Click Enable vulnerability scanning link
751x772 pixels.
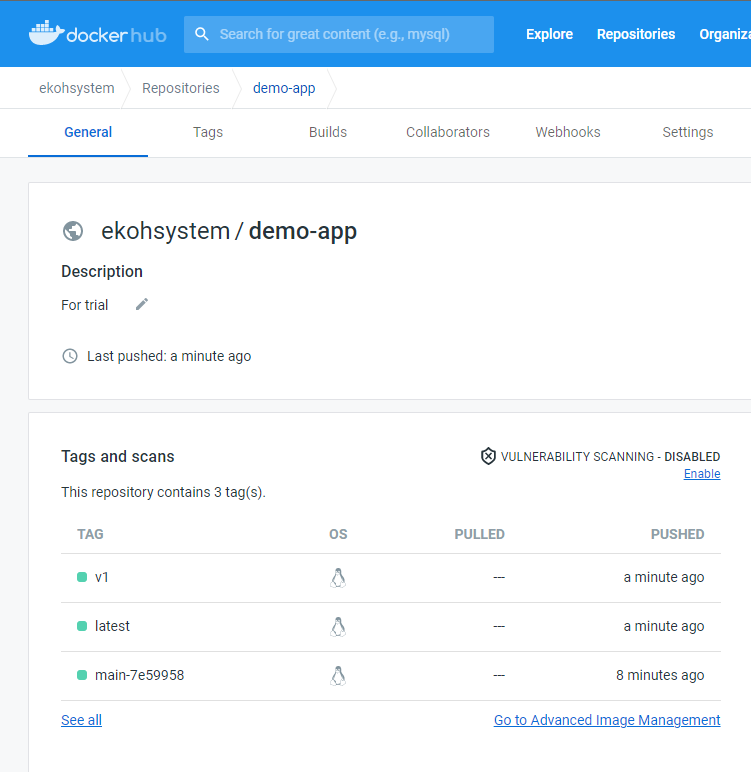pyautogui.click(x=702, y=474)
